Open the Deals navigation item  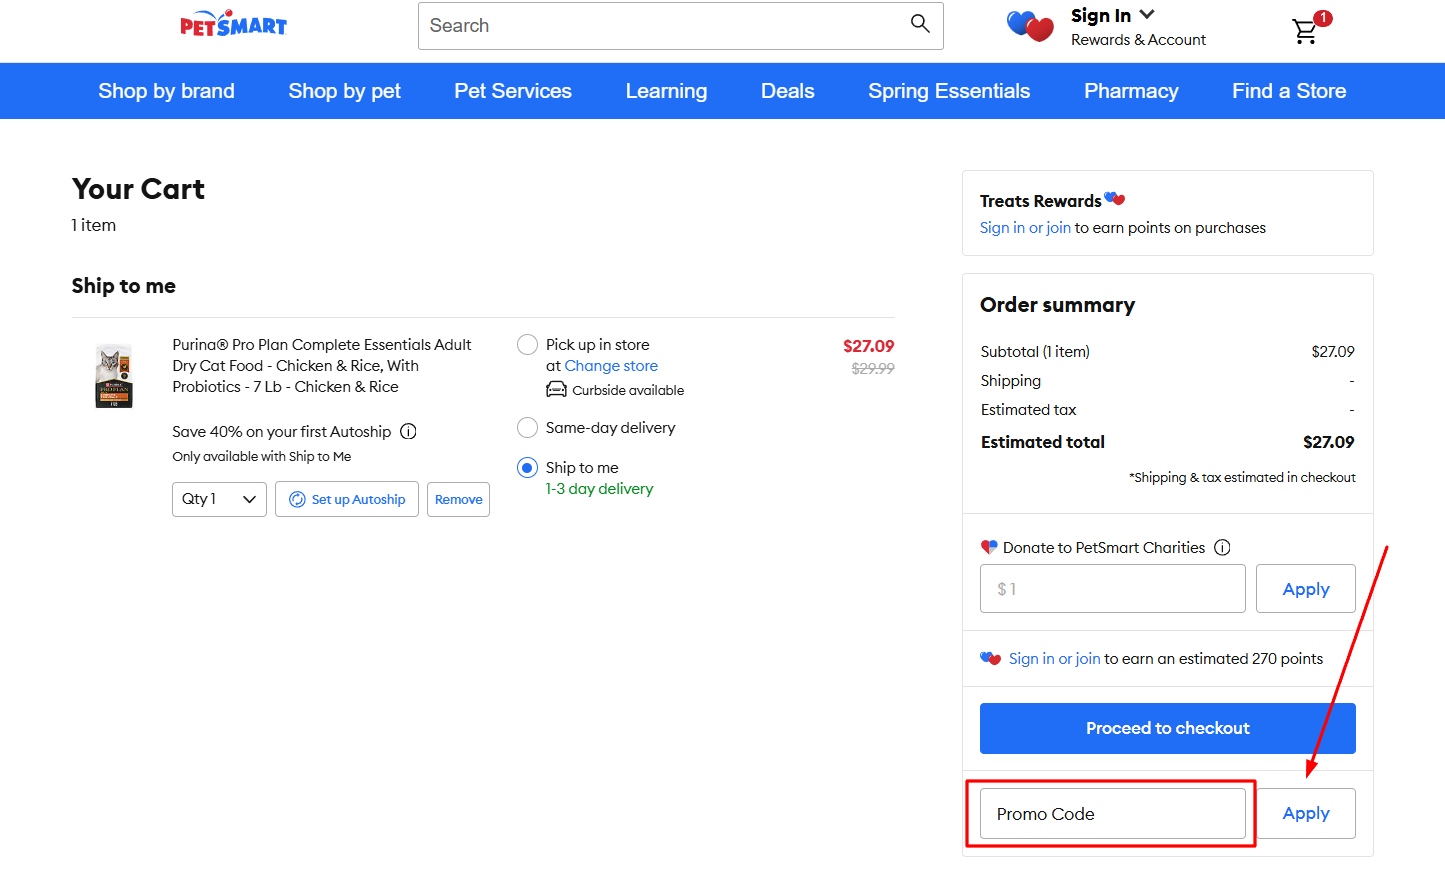(x=787, y=90)
